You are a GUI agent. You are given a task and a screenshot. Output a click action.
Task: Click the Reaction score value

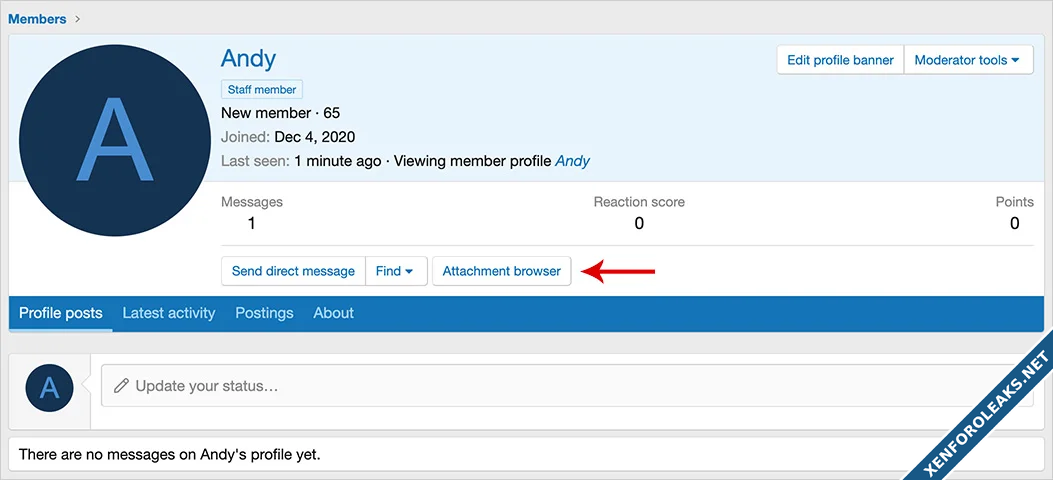point(639,224)
